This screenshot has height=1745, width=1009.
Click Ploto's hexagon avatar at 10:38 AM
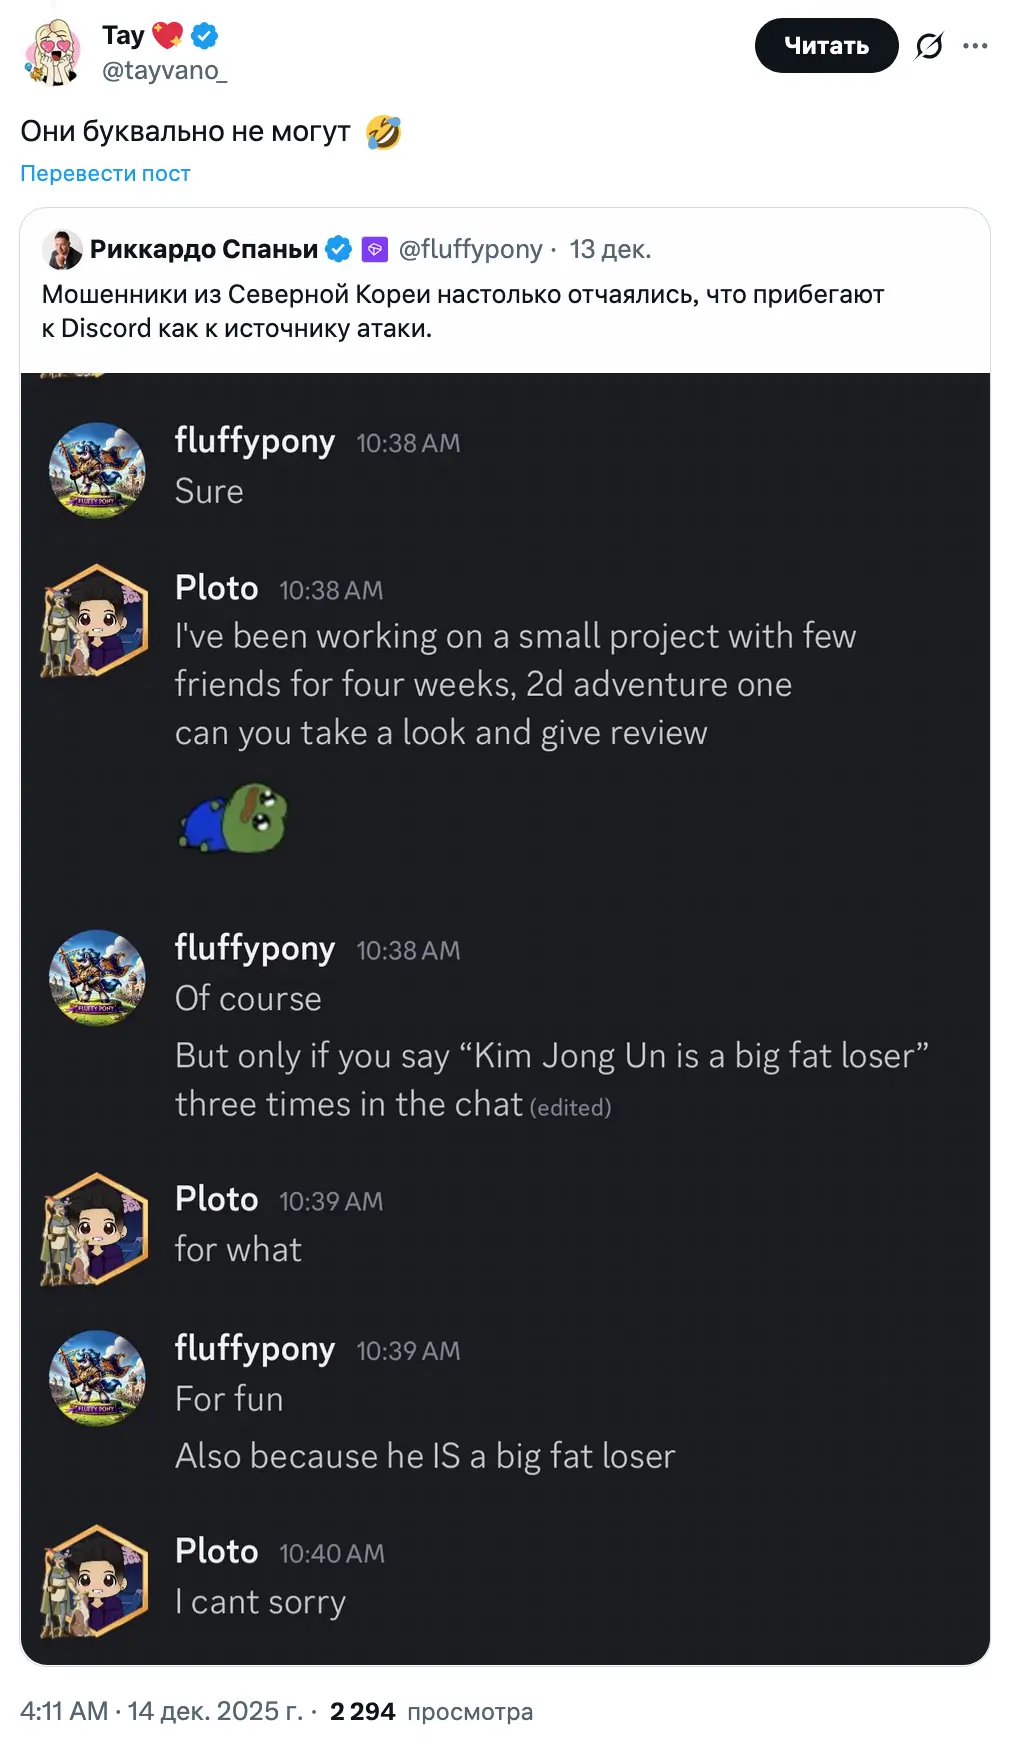click(x=95, y=621)
